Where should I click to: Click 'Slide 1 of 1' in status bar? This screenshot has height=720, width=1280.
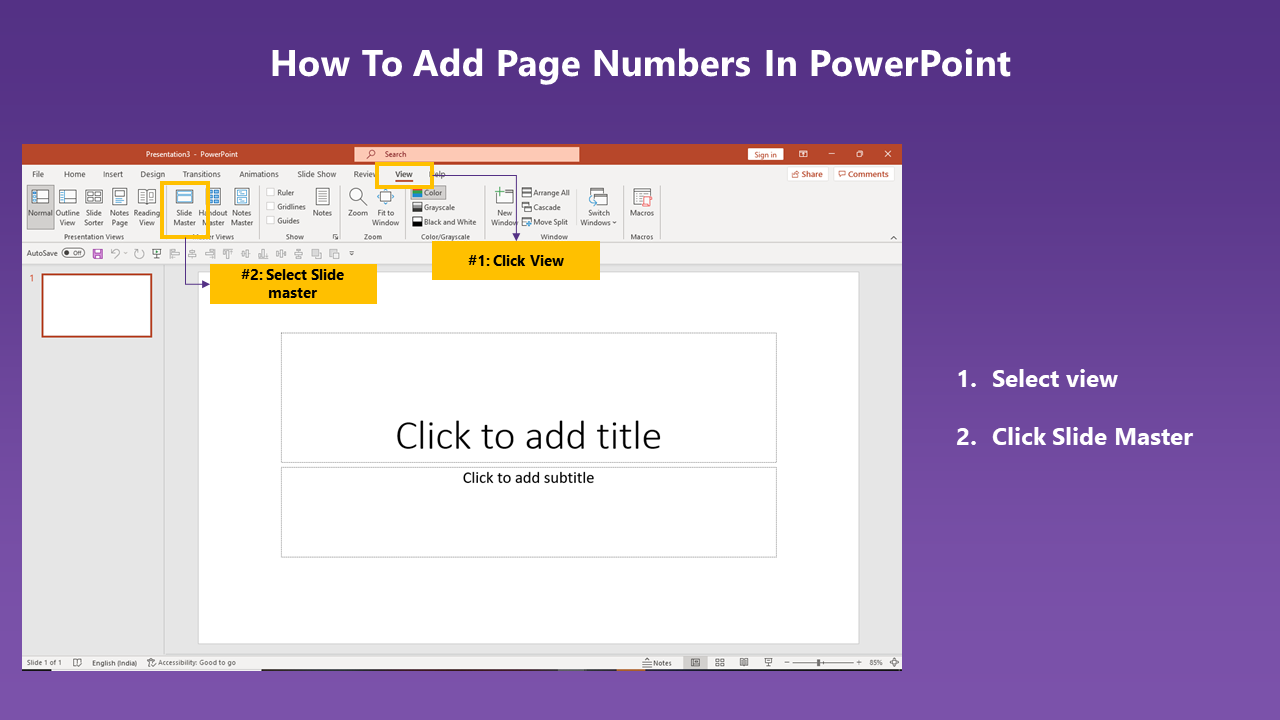[44, 663]
